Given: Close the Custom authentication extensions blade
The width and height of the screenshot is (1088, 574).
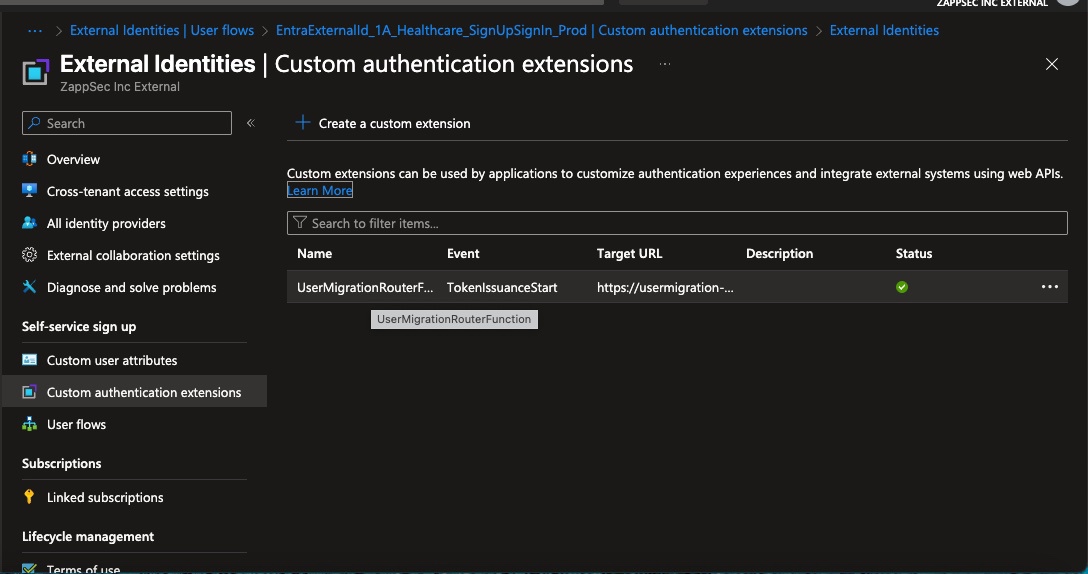Looking at the screenshot, I should (x=1051, y=64).
